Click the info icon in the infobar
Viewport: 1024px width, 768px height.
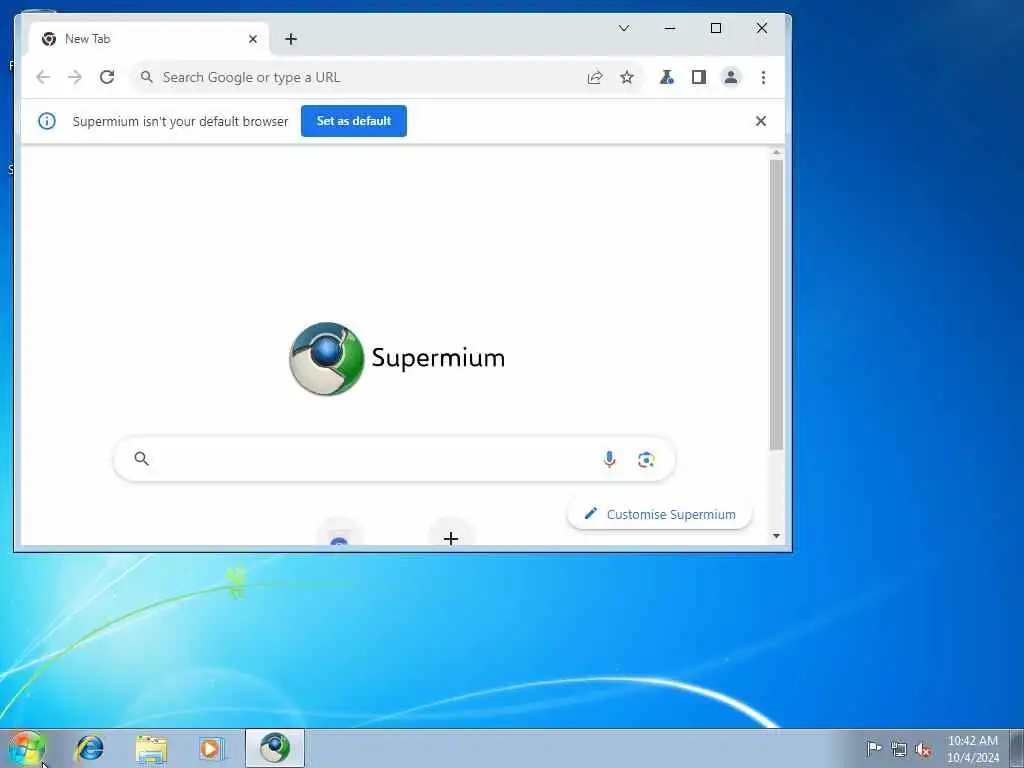point(47,121)
